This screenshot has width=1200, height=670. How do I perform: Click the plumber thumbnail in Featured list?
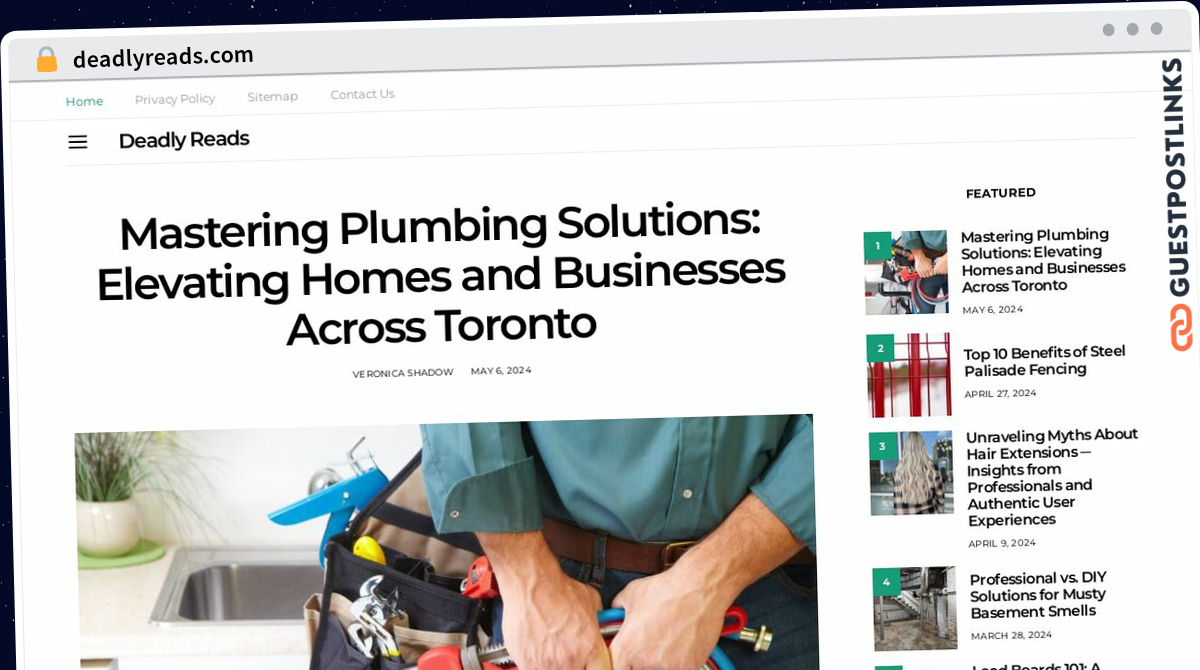tap(906, 272)
